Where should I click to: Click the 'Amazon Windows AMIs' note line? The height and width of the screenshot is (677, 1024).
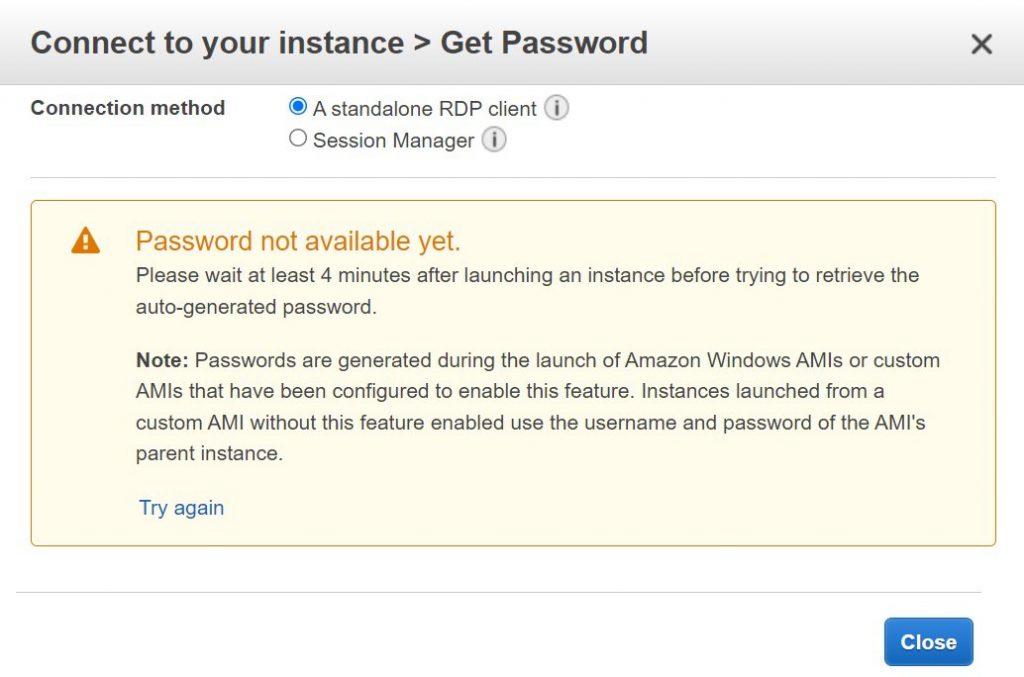tap(537, 360)
